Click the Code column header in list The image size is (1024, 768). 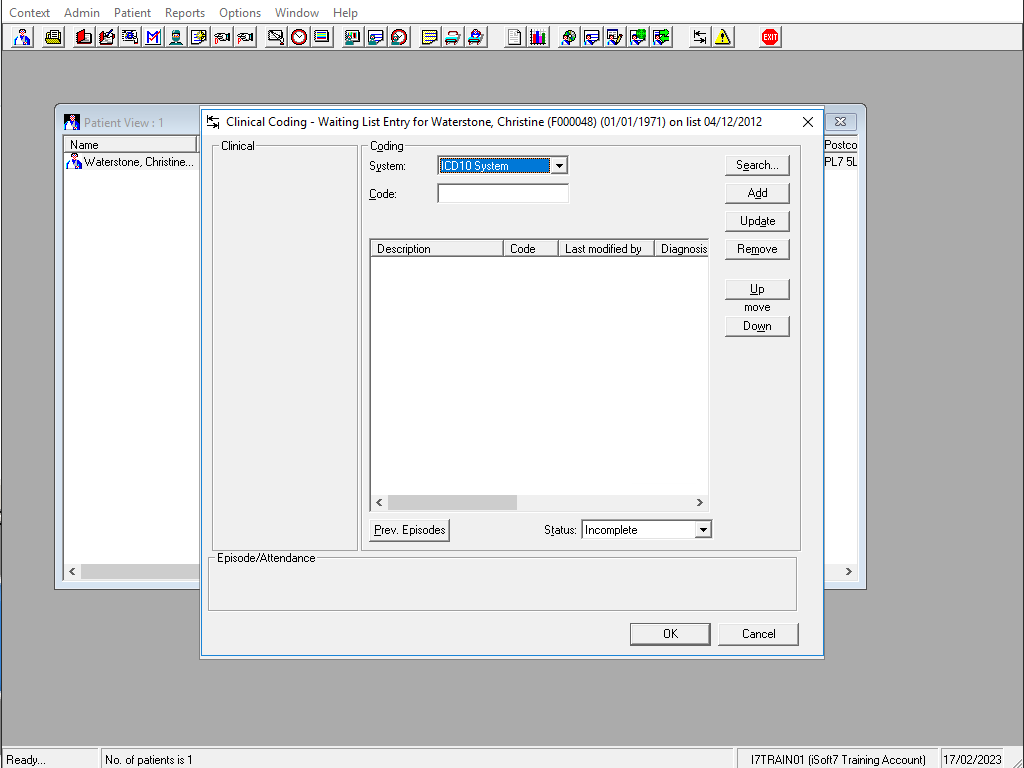click(x=531, y=249)
